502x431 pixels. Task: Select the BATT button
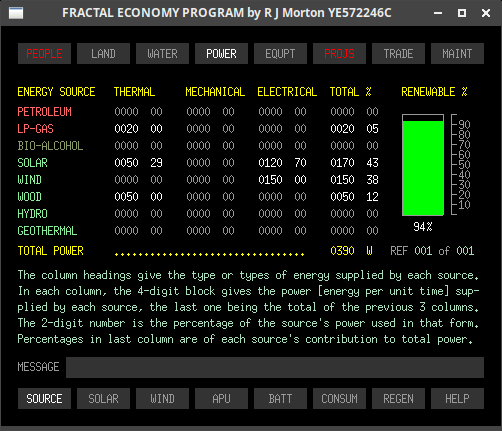coord(280,398)
